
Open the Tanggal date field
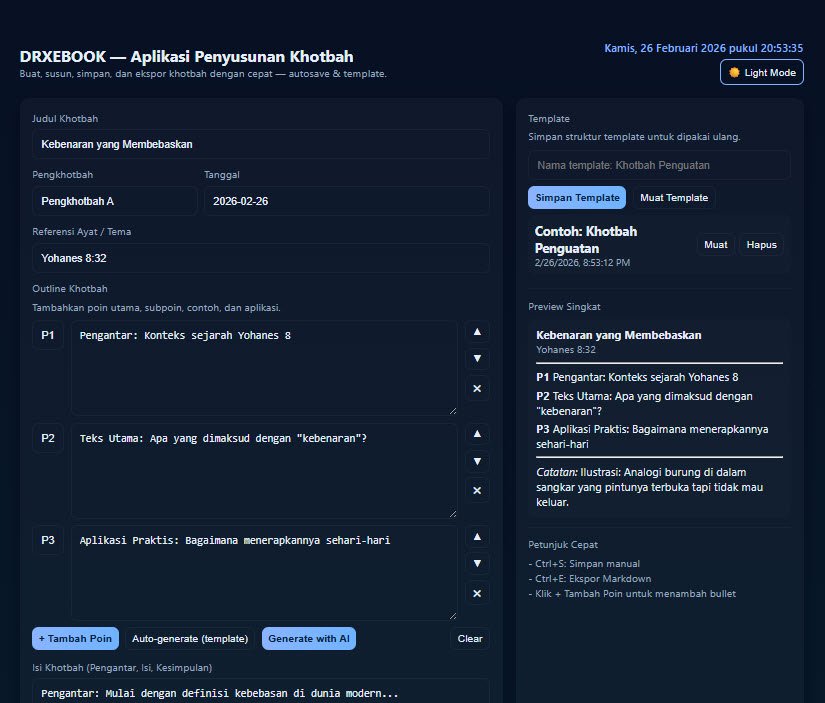(347, 201)
